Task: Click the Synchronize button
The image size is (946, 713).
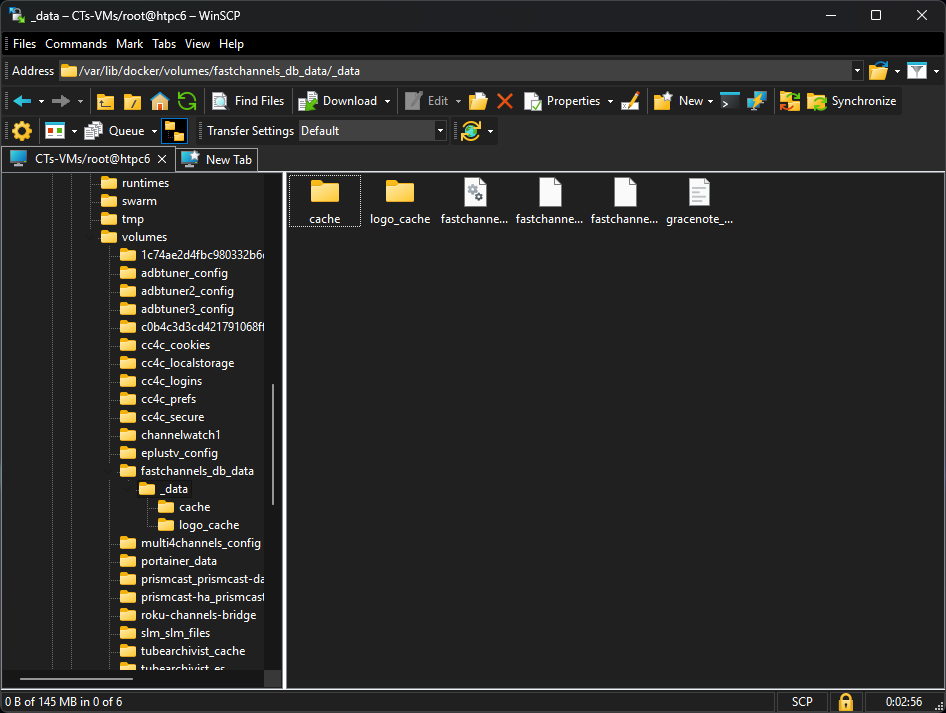Action: pyautogui.click(x=852, y=101)
